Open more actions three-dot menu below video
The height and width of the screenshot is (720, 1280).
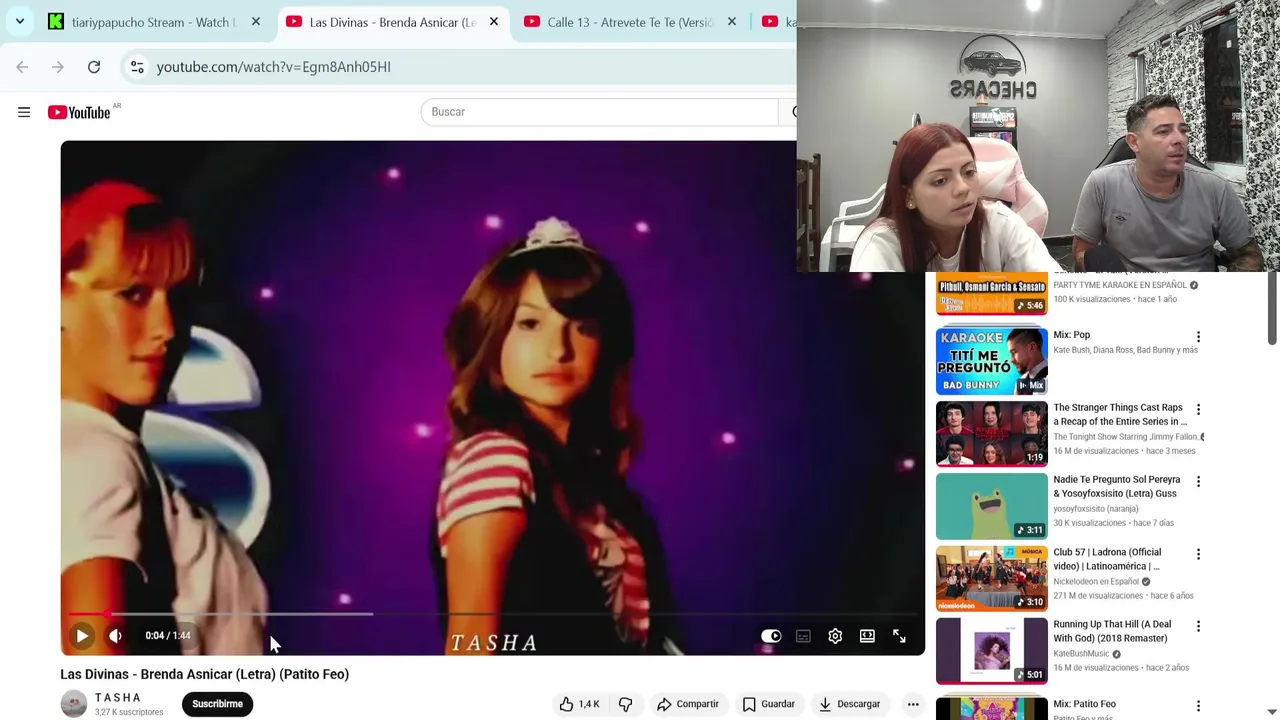coord(913,704)
